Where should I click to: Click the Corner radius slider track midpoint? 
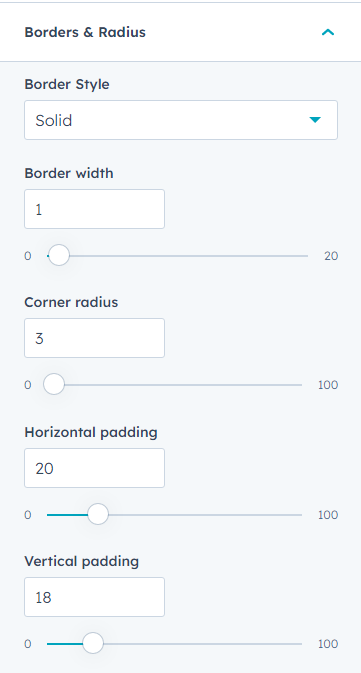pos(174,385)
